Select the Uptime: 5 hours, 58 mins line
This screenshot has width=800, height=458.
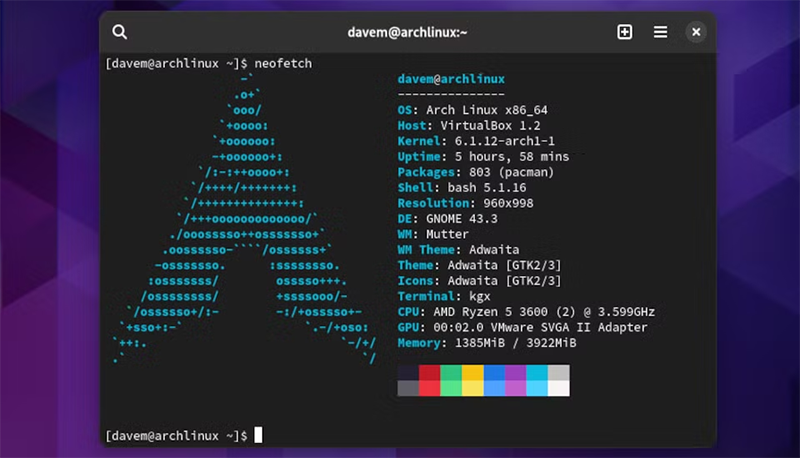(x=483, y=157)
